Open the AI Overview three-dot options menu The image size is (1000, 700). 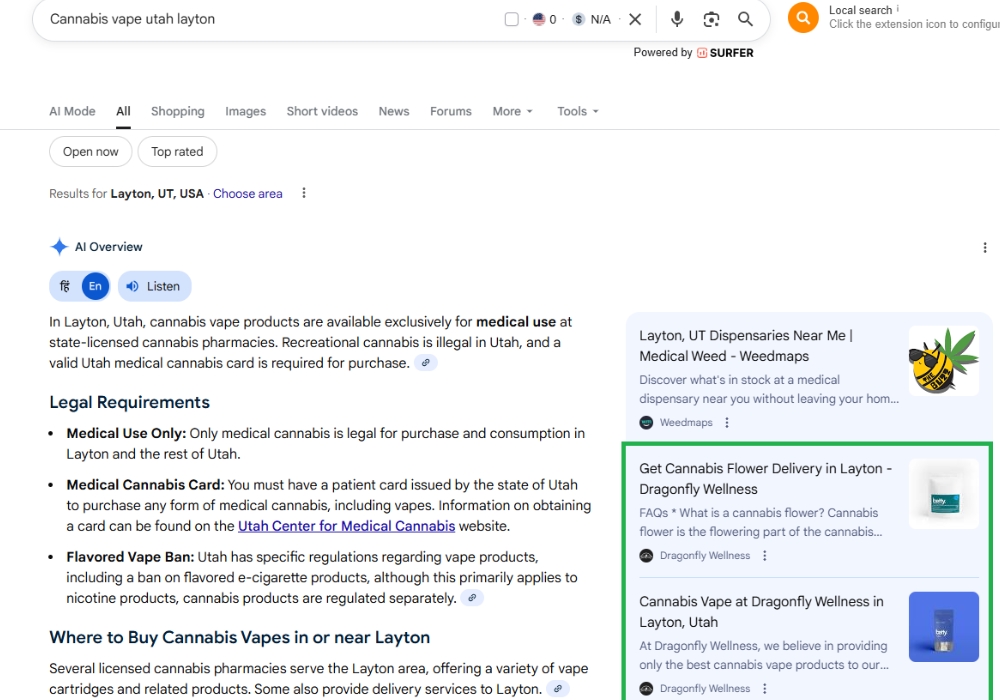click(x=985, y=247)
